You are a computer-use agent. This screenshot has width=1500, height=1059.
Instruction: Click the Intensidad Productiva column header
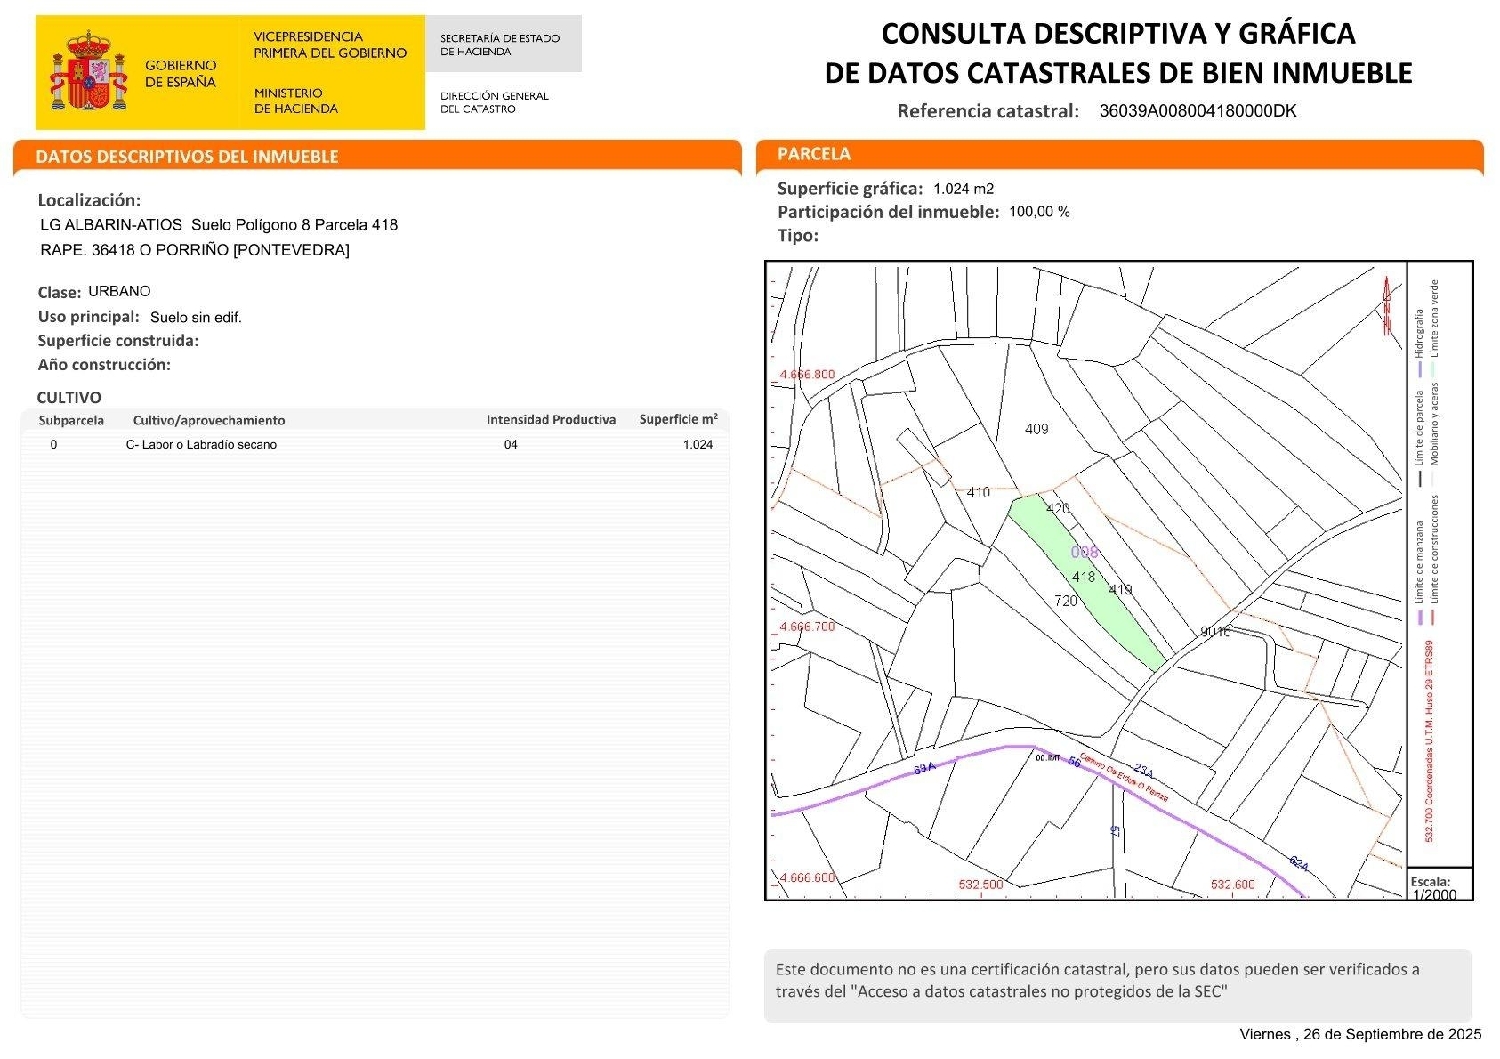[551, 420]
